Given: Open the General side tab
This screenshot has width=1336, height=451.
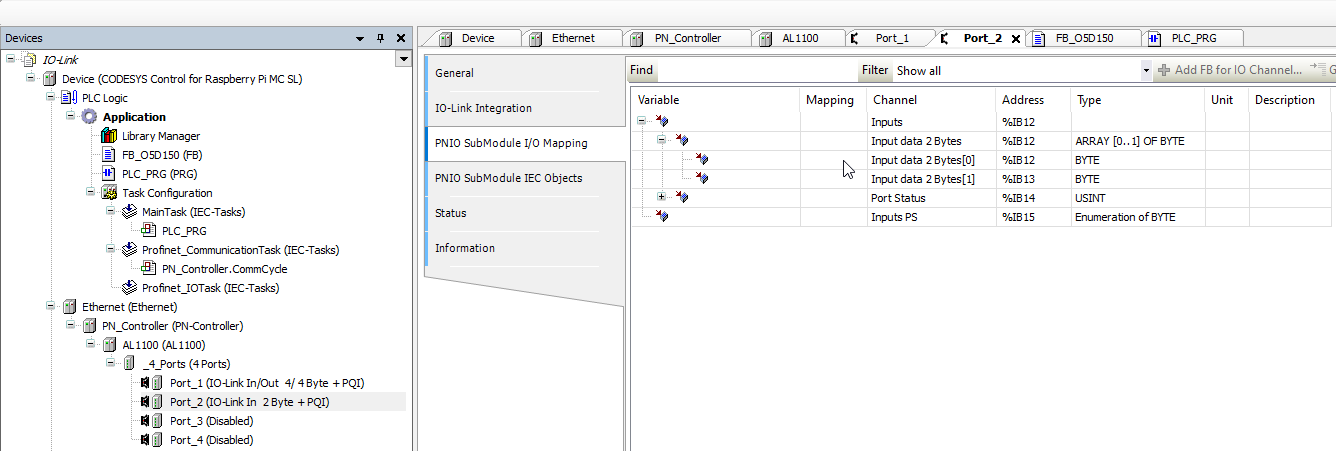Looking at the screenshot, I should 524,73.
